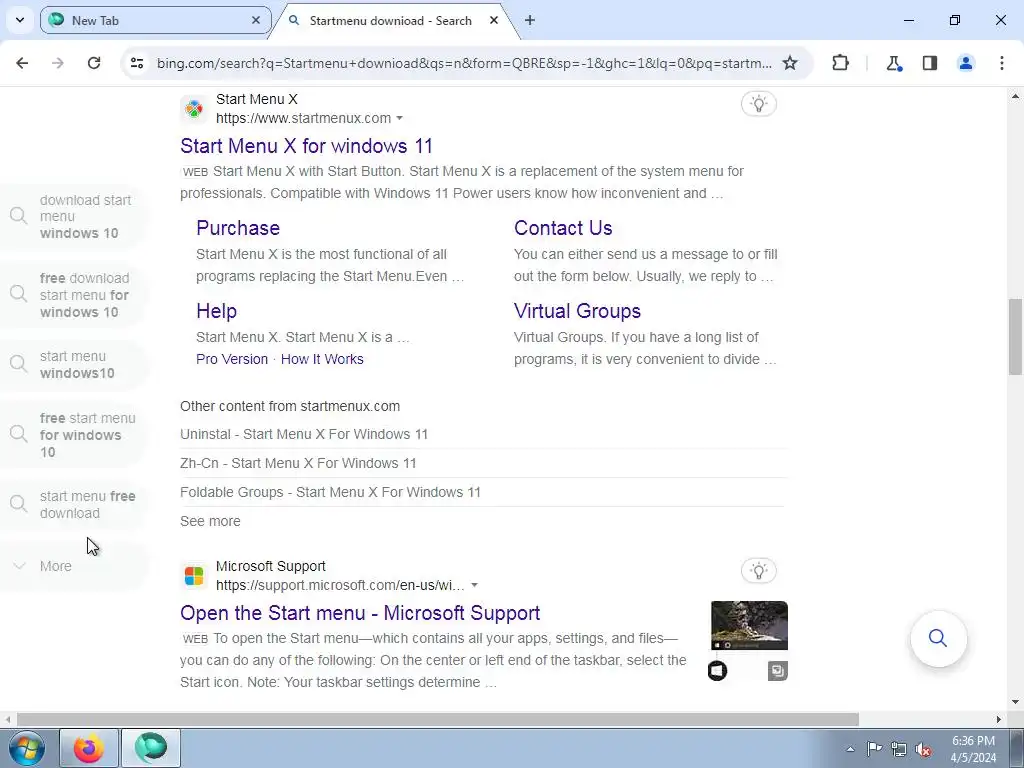The image size is (1024, 768).
Task: Open the Pro Version link
Action: click(232, 359)
